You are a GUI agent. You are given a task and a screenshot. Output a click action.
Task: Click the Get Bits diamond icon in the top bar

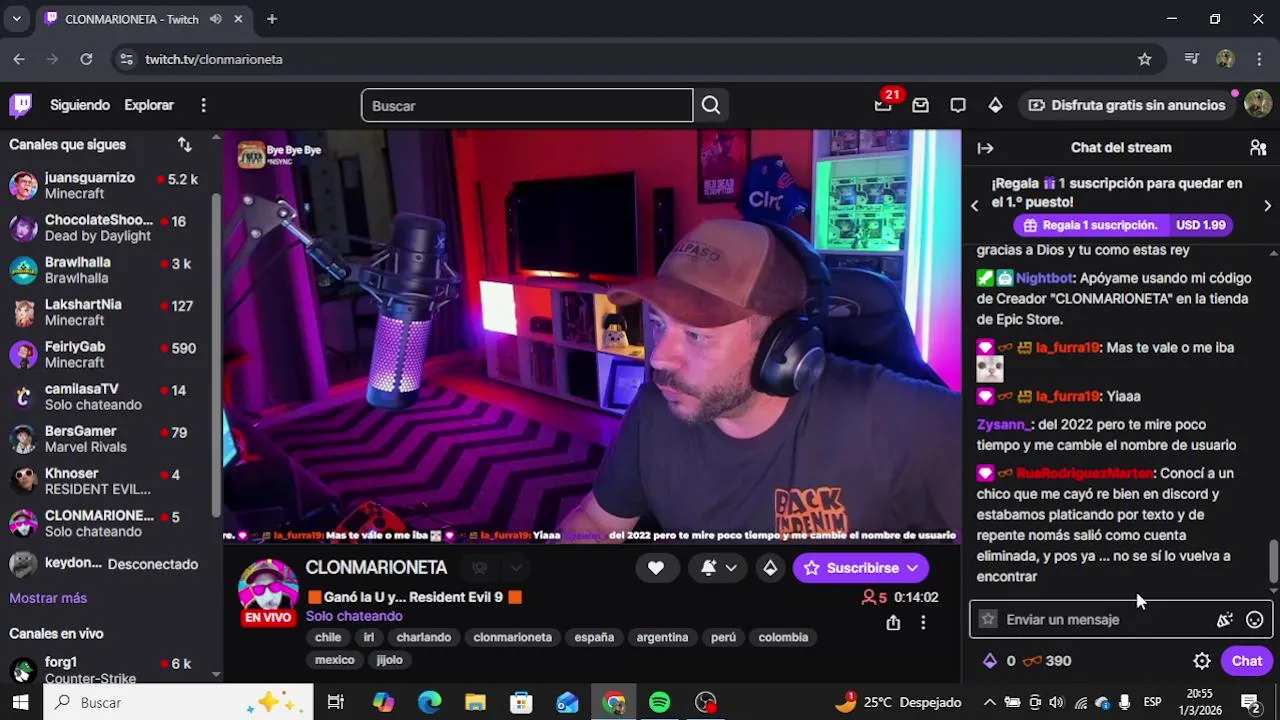click(x=995, y=105)
